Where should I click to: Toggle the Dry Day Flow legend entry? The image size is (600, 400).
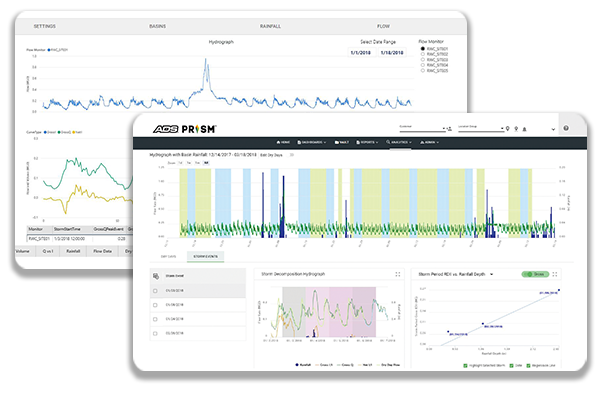(388, 365)
